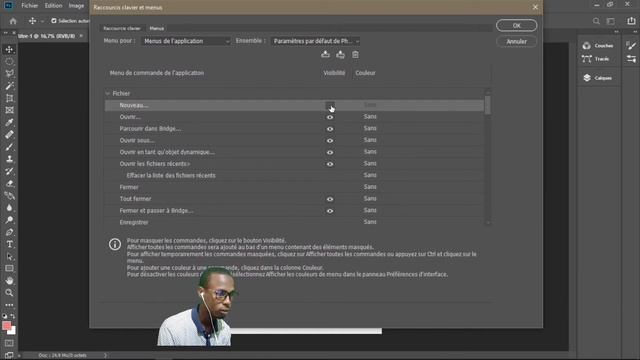640x360 pixels.
Task: Open the Menu pour dropdown
Action: [186, 41]
